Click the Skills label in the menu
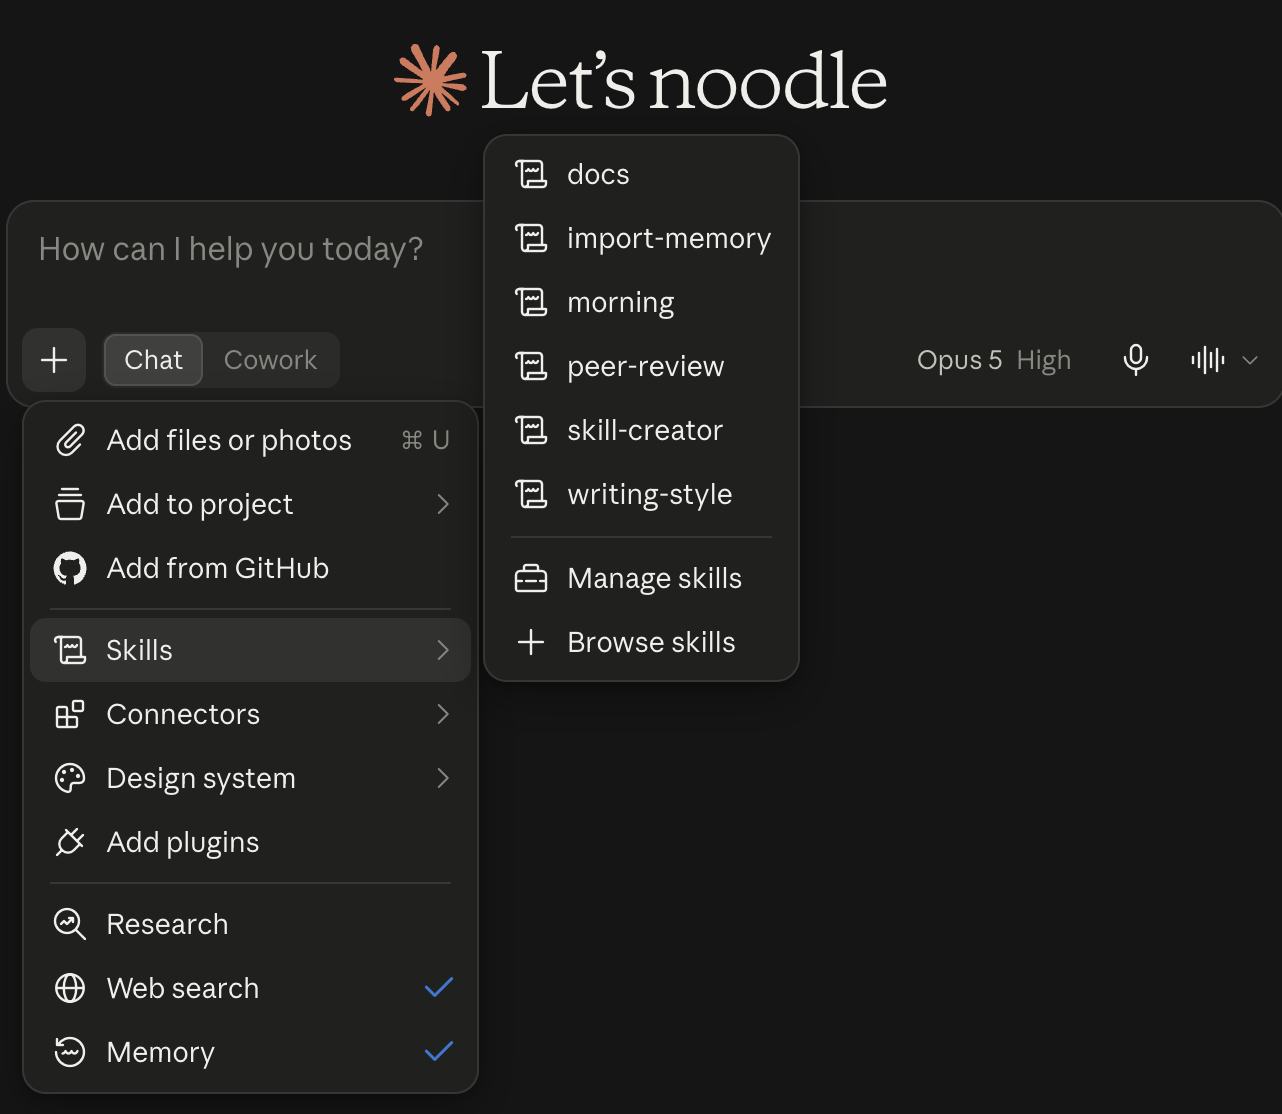Viewport: 1282px width, 1114px height. point(139,650)
